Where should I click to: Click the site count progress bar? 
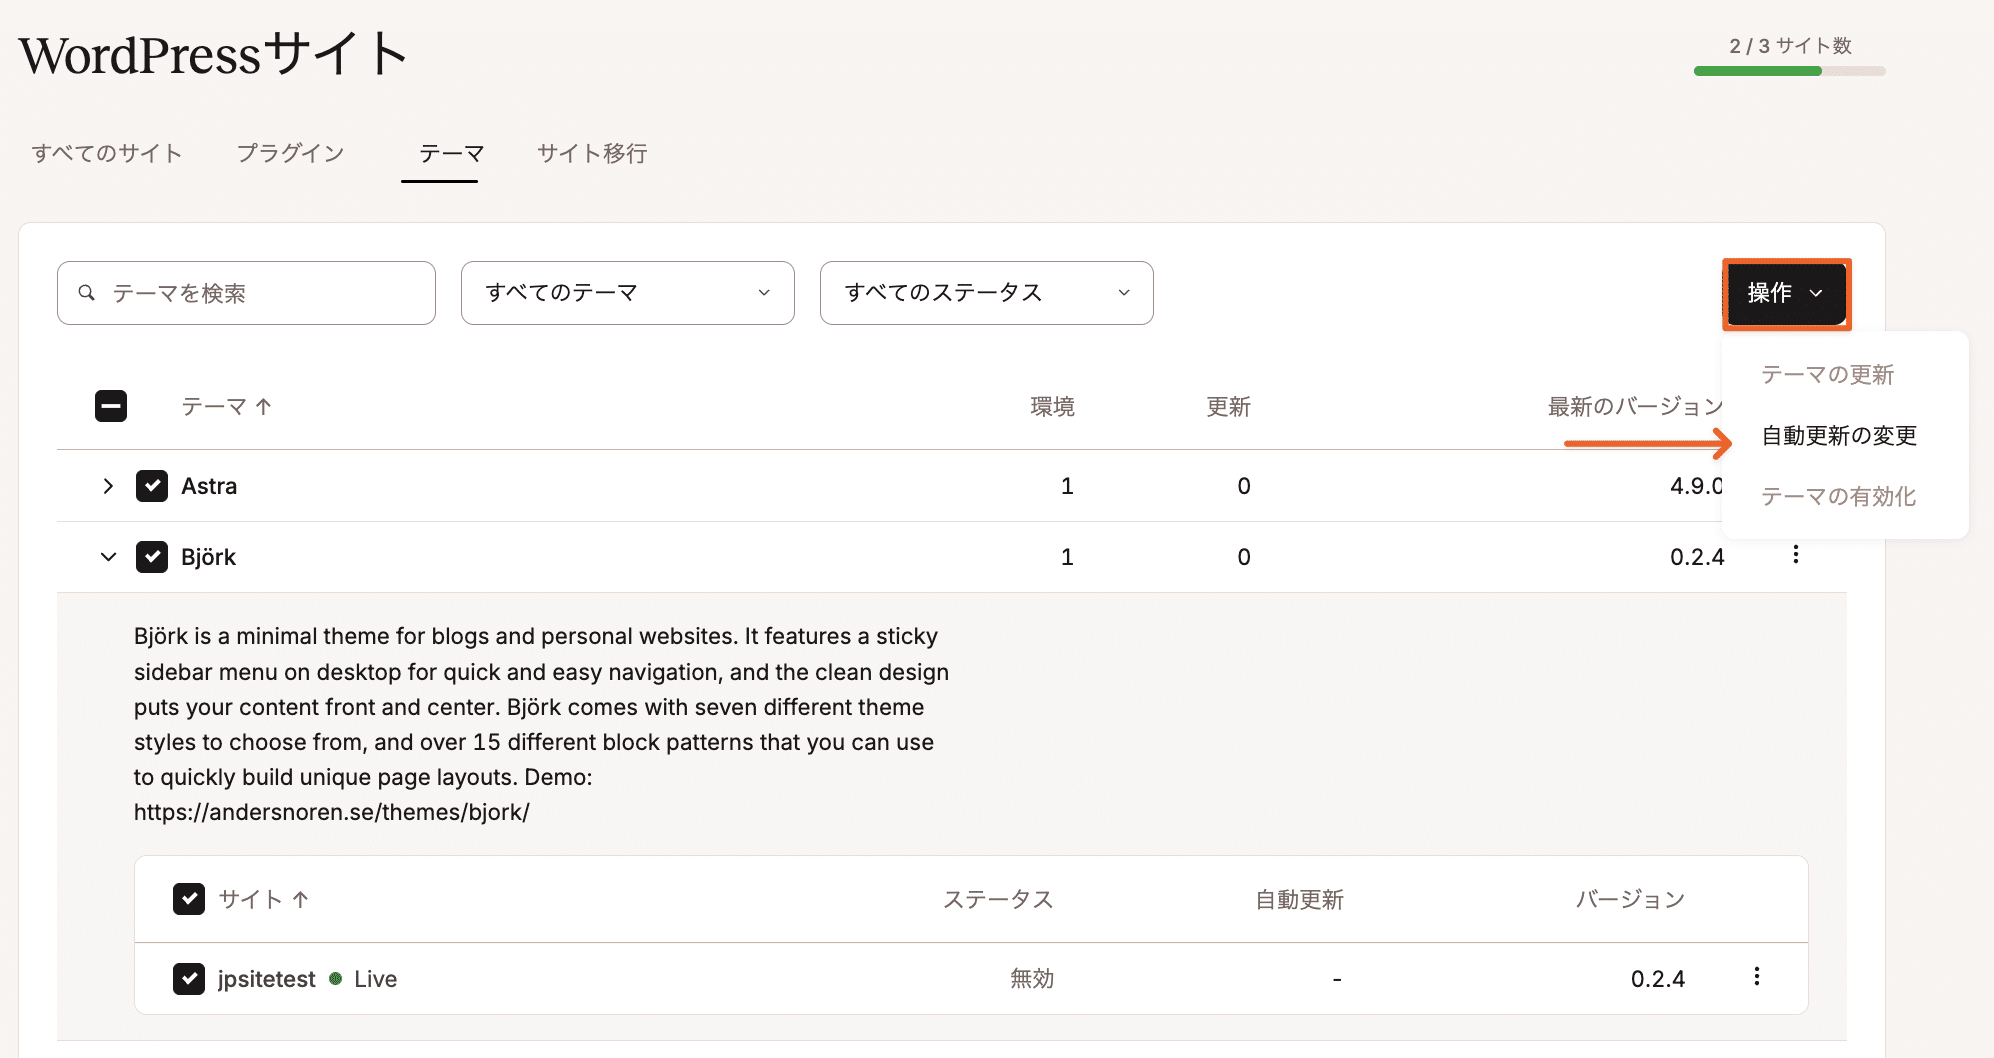coord(1790,71)
